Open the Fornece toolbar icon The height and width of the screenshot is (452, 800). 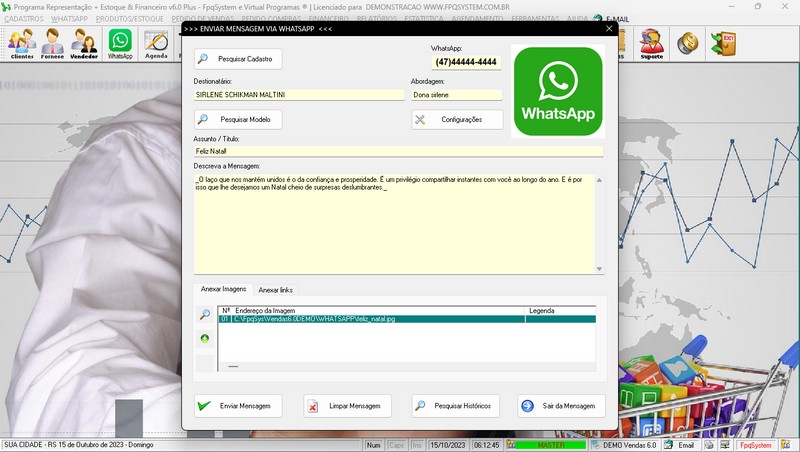[53, 44]
